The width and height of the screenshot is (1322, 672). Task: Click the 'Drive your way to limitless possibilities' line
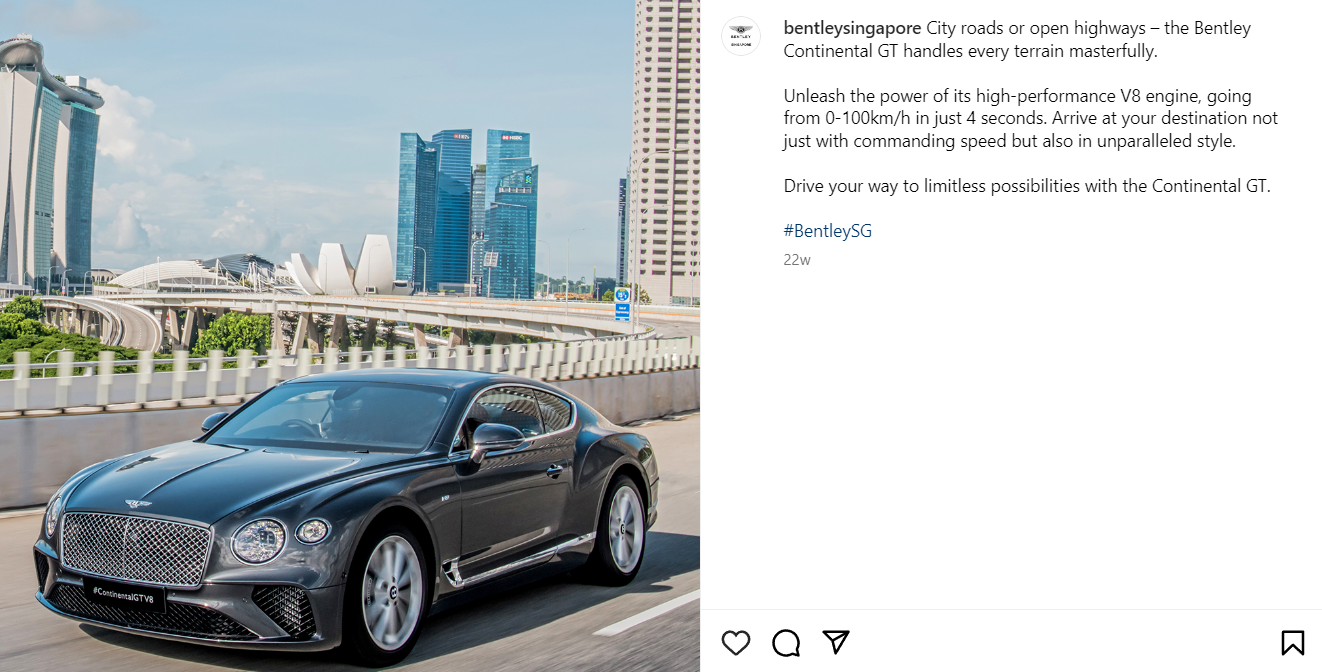click(x=1027, y=186)
